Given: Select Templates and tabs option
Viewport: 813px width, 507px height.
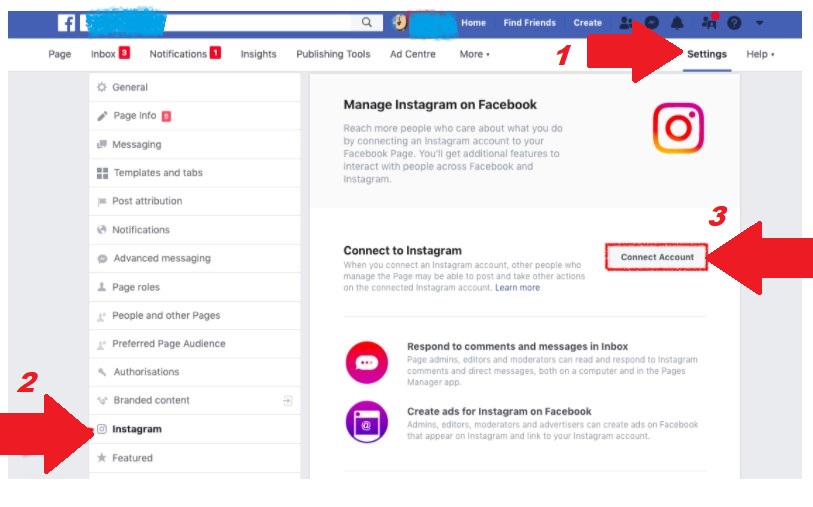Looking at the screenshot, I should click(194, 173).
